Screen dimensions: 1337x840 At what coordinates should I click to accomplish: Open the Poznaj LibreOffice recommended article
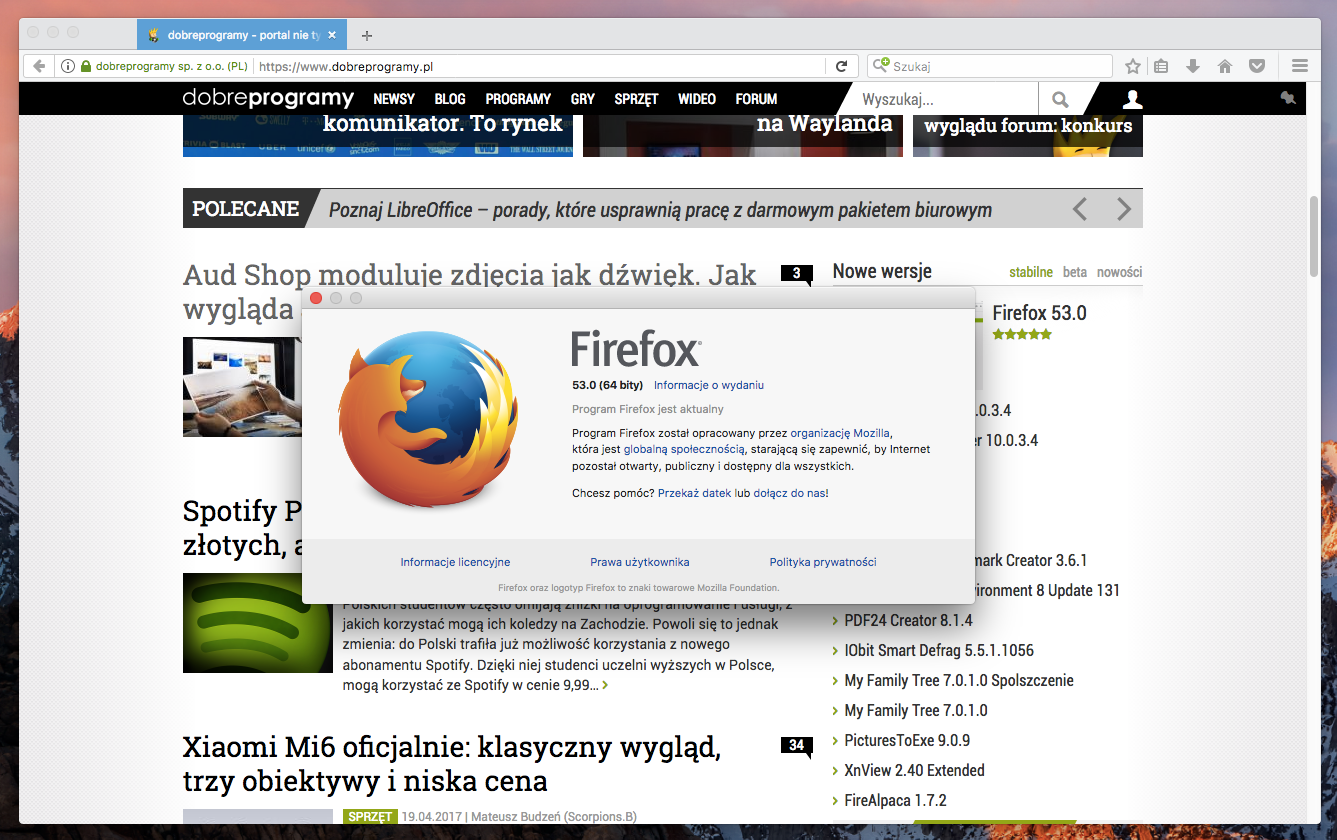pos(660,210)
